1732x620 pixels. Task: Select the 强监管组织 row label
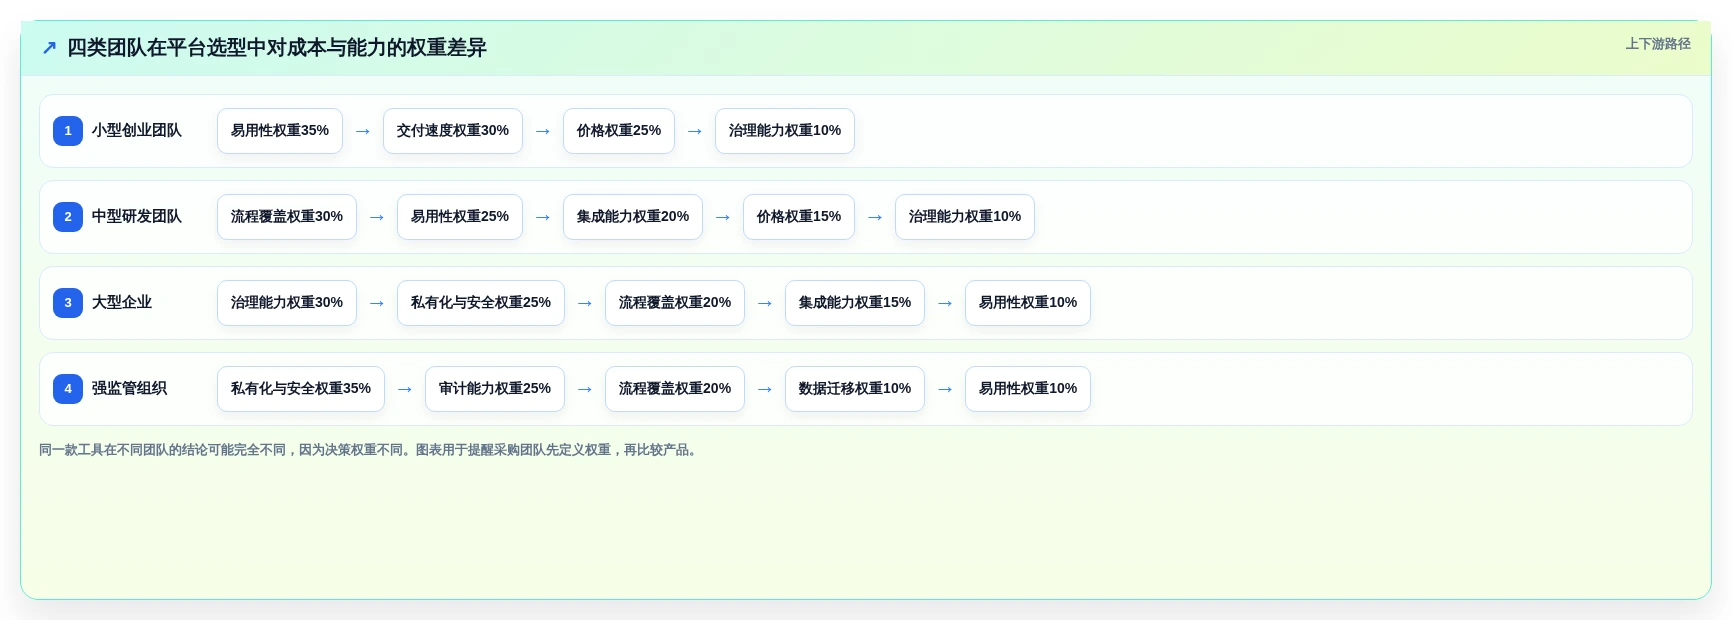coord(129,389)
